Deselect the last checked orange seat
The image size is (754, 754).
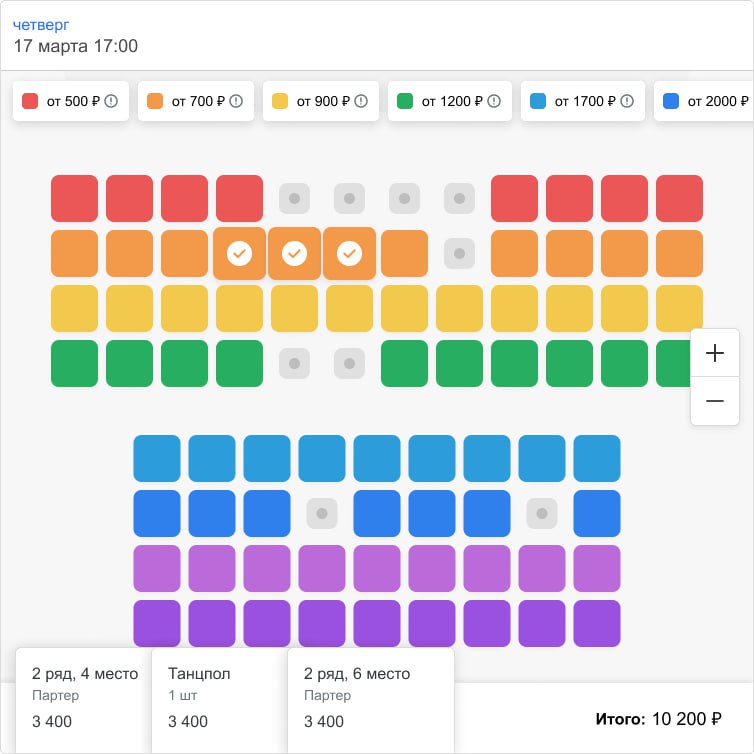(x=349, y=254)
